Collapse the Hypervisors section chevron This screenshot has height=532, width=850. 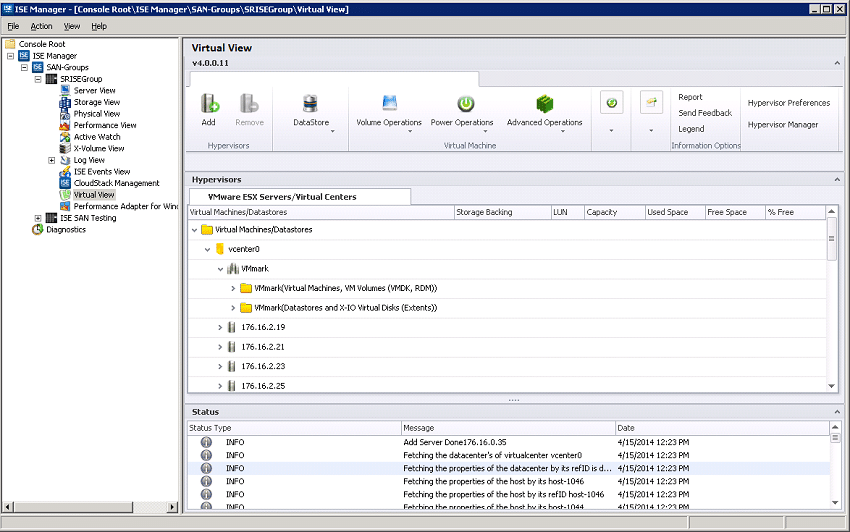click(x=837, y=180)
